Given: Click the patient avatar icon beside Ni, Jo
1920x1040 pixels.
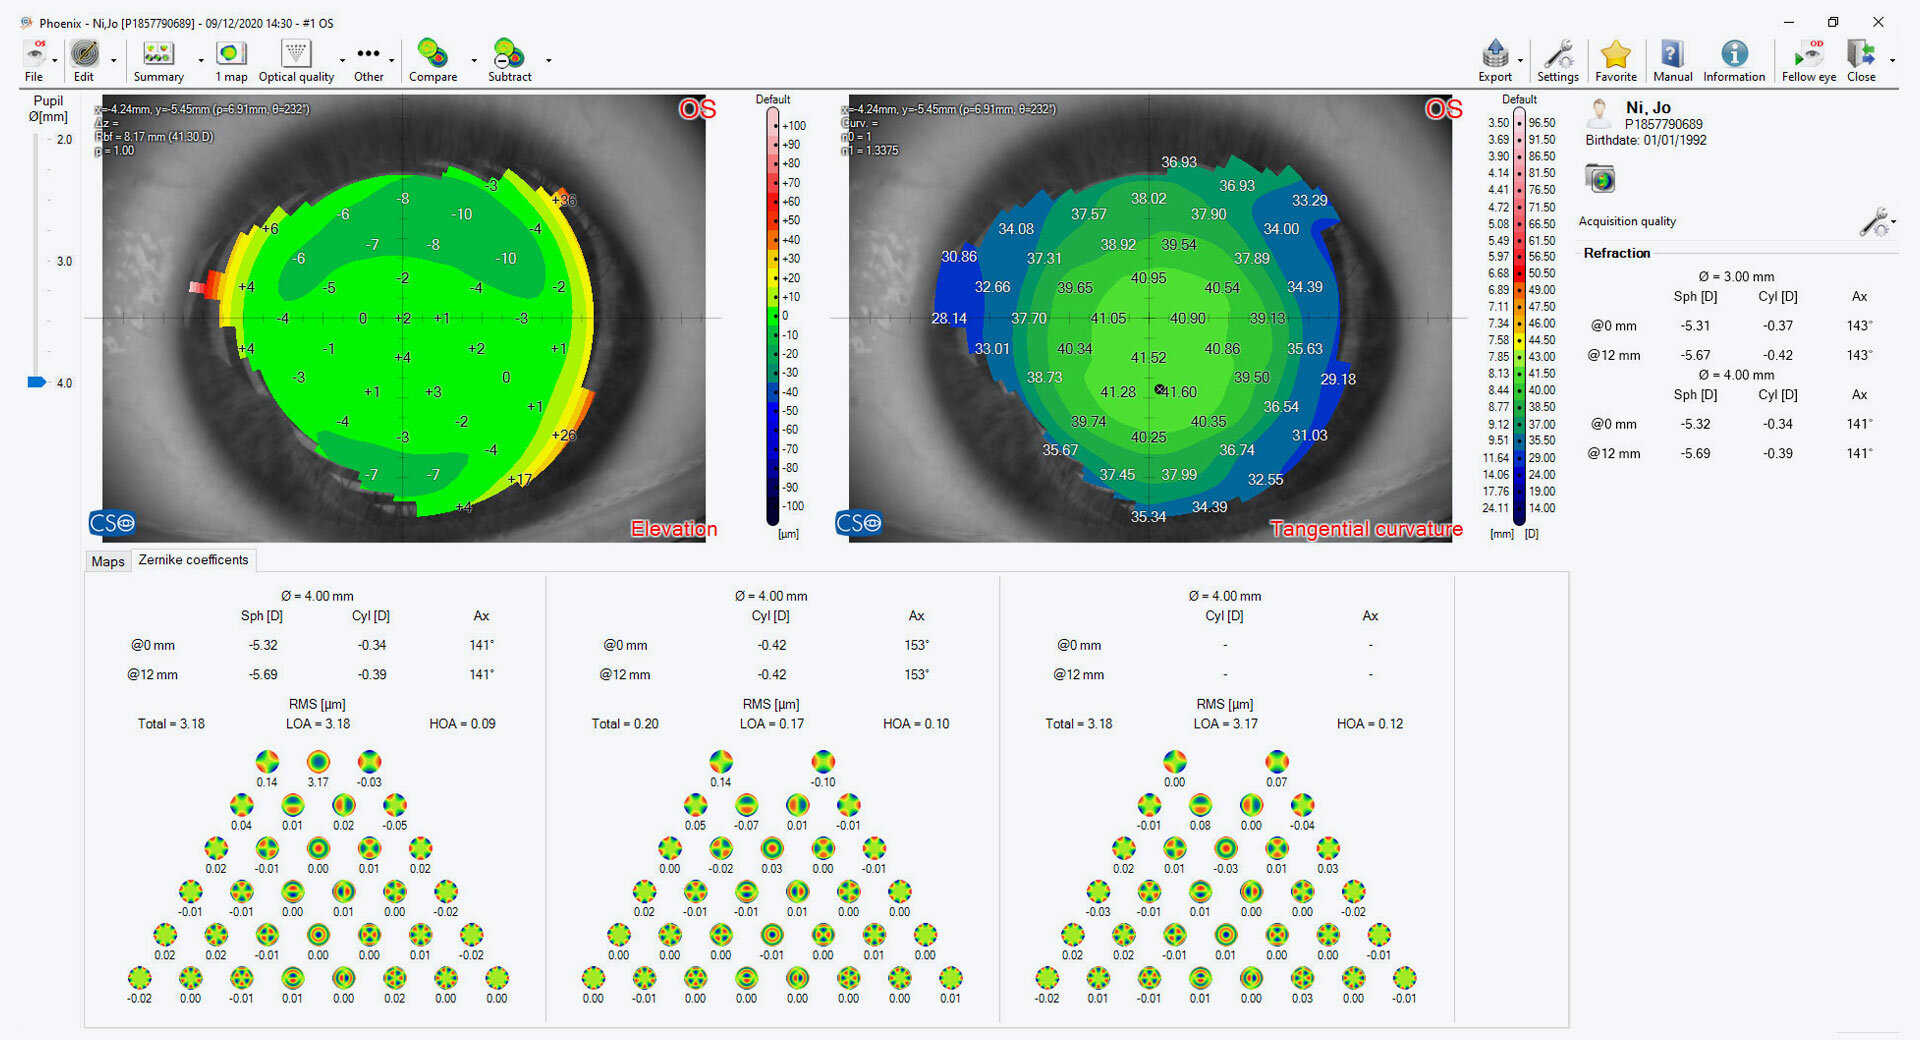Looking at the screenshot, I should pyautogui.click(x=1600, y=112).
